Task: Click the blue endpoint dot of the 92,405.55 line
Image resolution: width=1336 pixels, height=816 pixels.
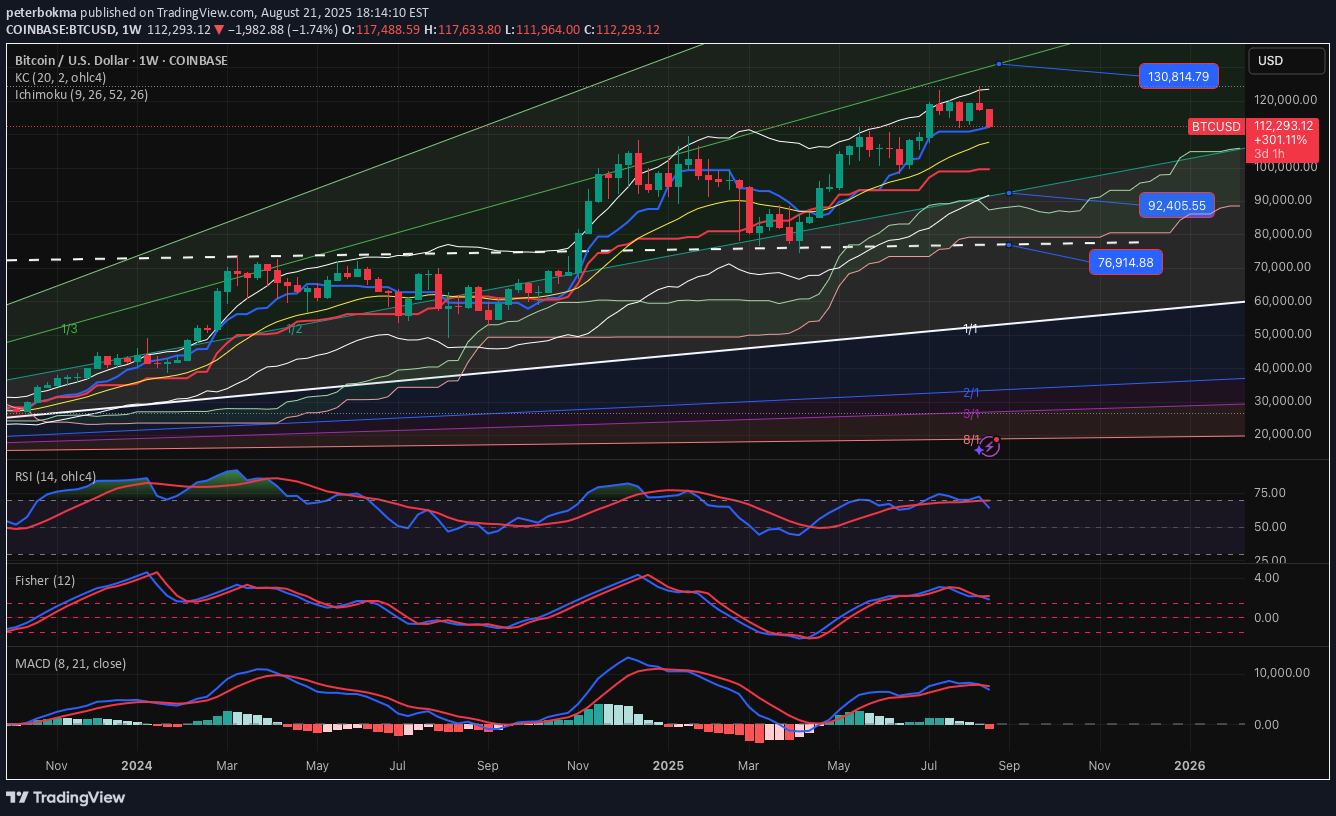Action: pos(1009,192)
